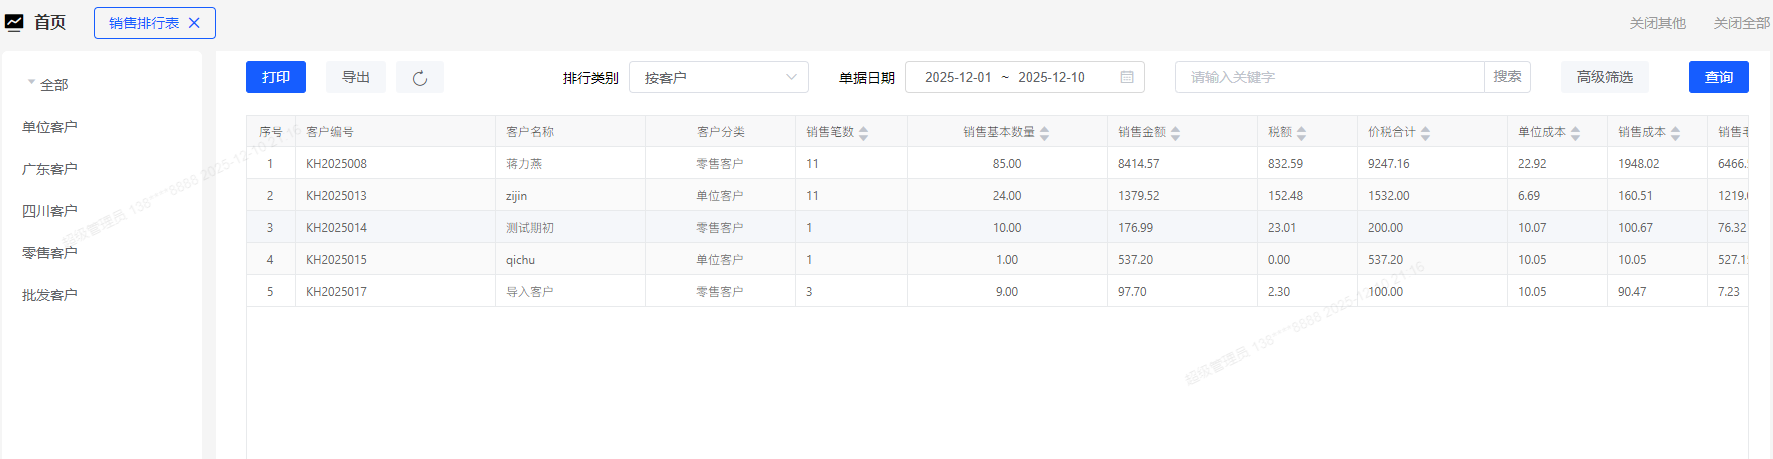This screenshot has height=459, width=1773.
Task: Collapse the 全部 tree node
Action: point(31,83)
